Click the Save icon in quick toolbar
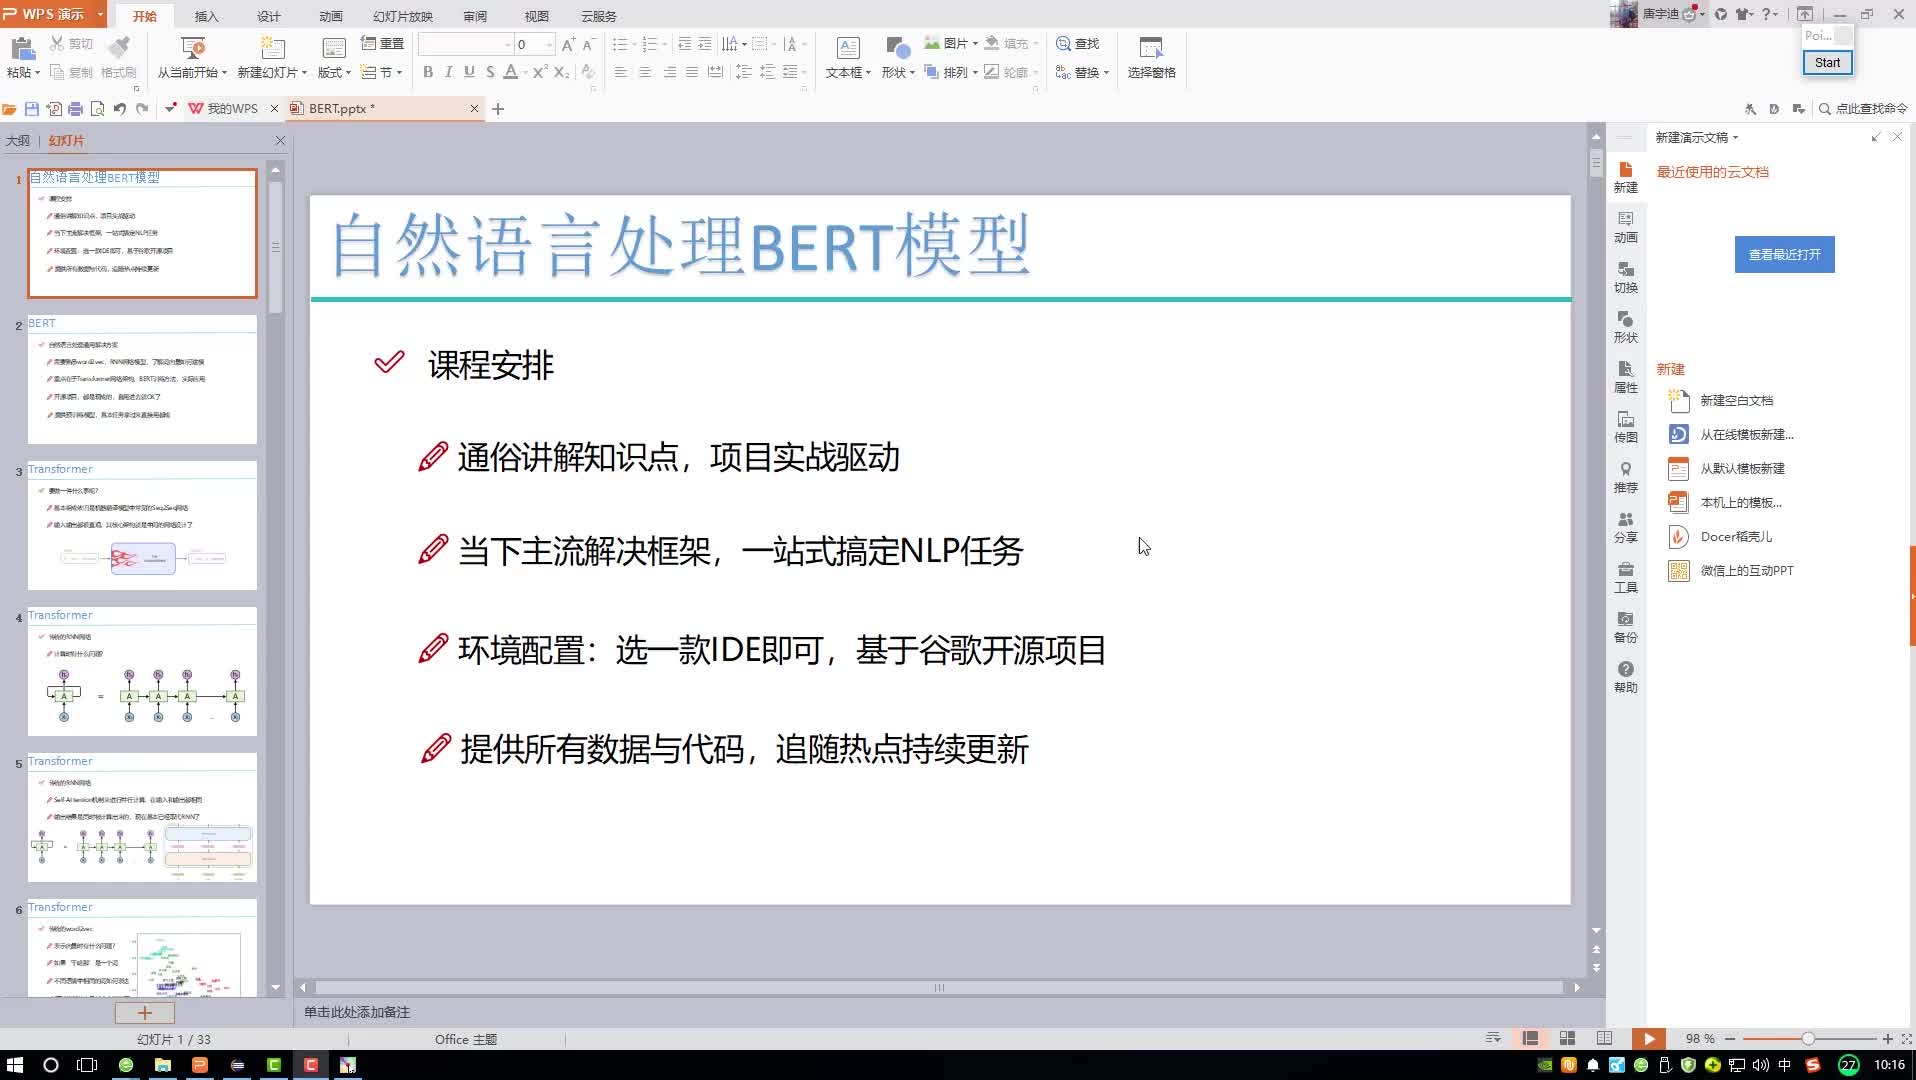 32,108
